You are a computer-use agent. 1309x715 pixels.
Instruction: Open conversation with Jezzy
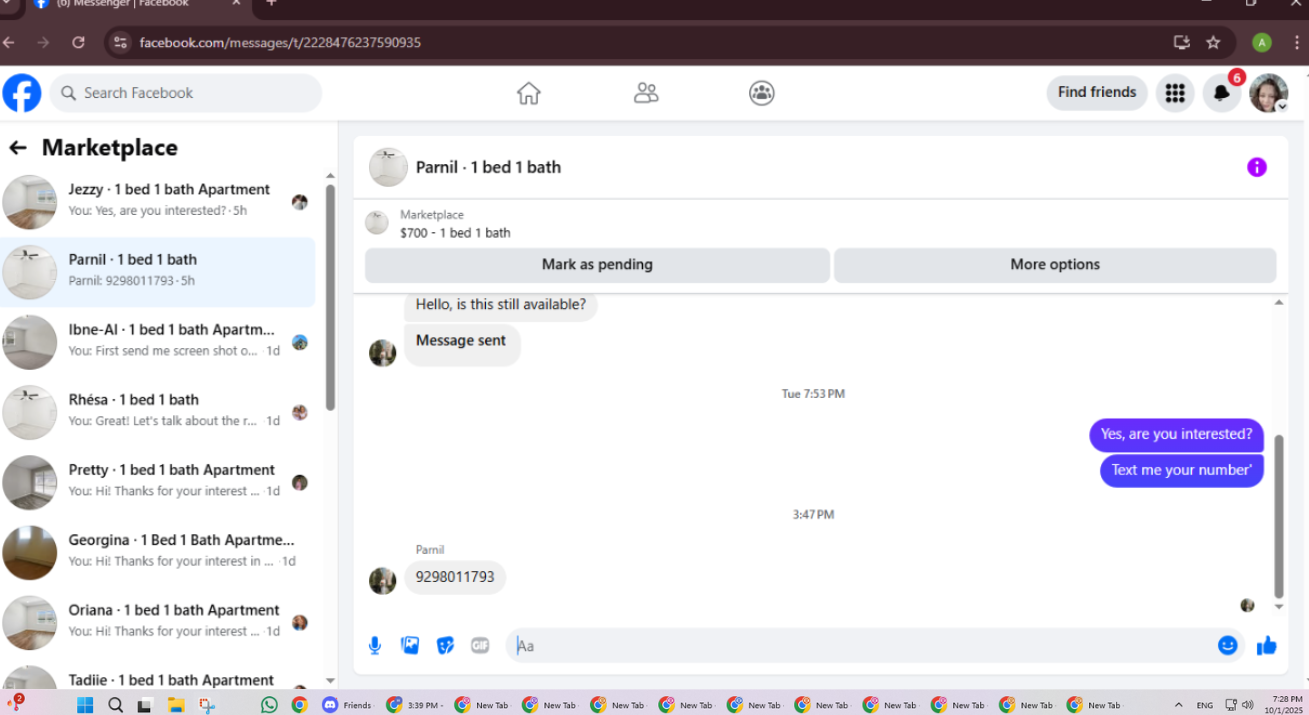(158, 201)
